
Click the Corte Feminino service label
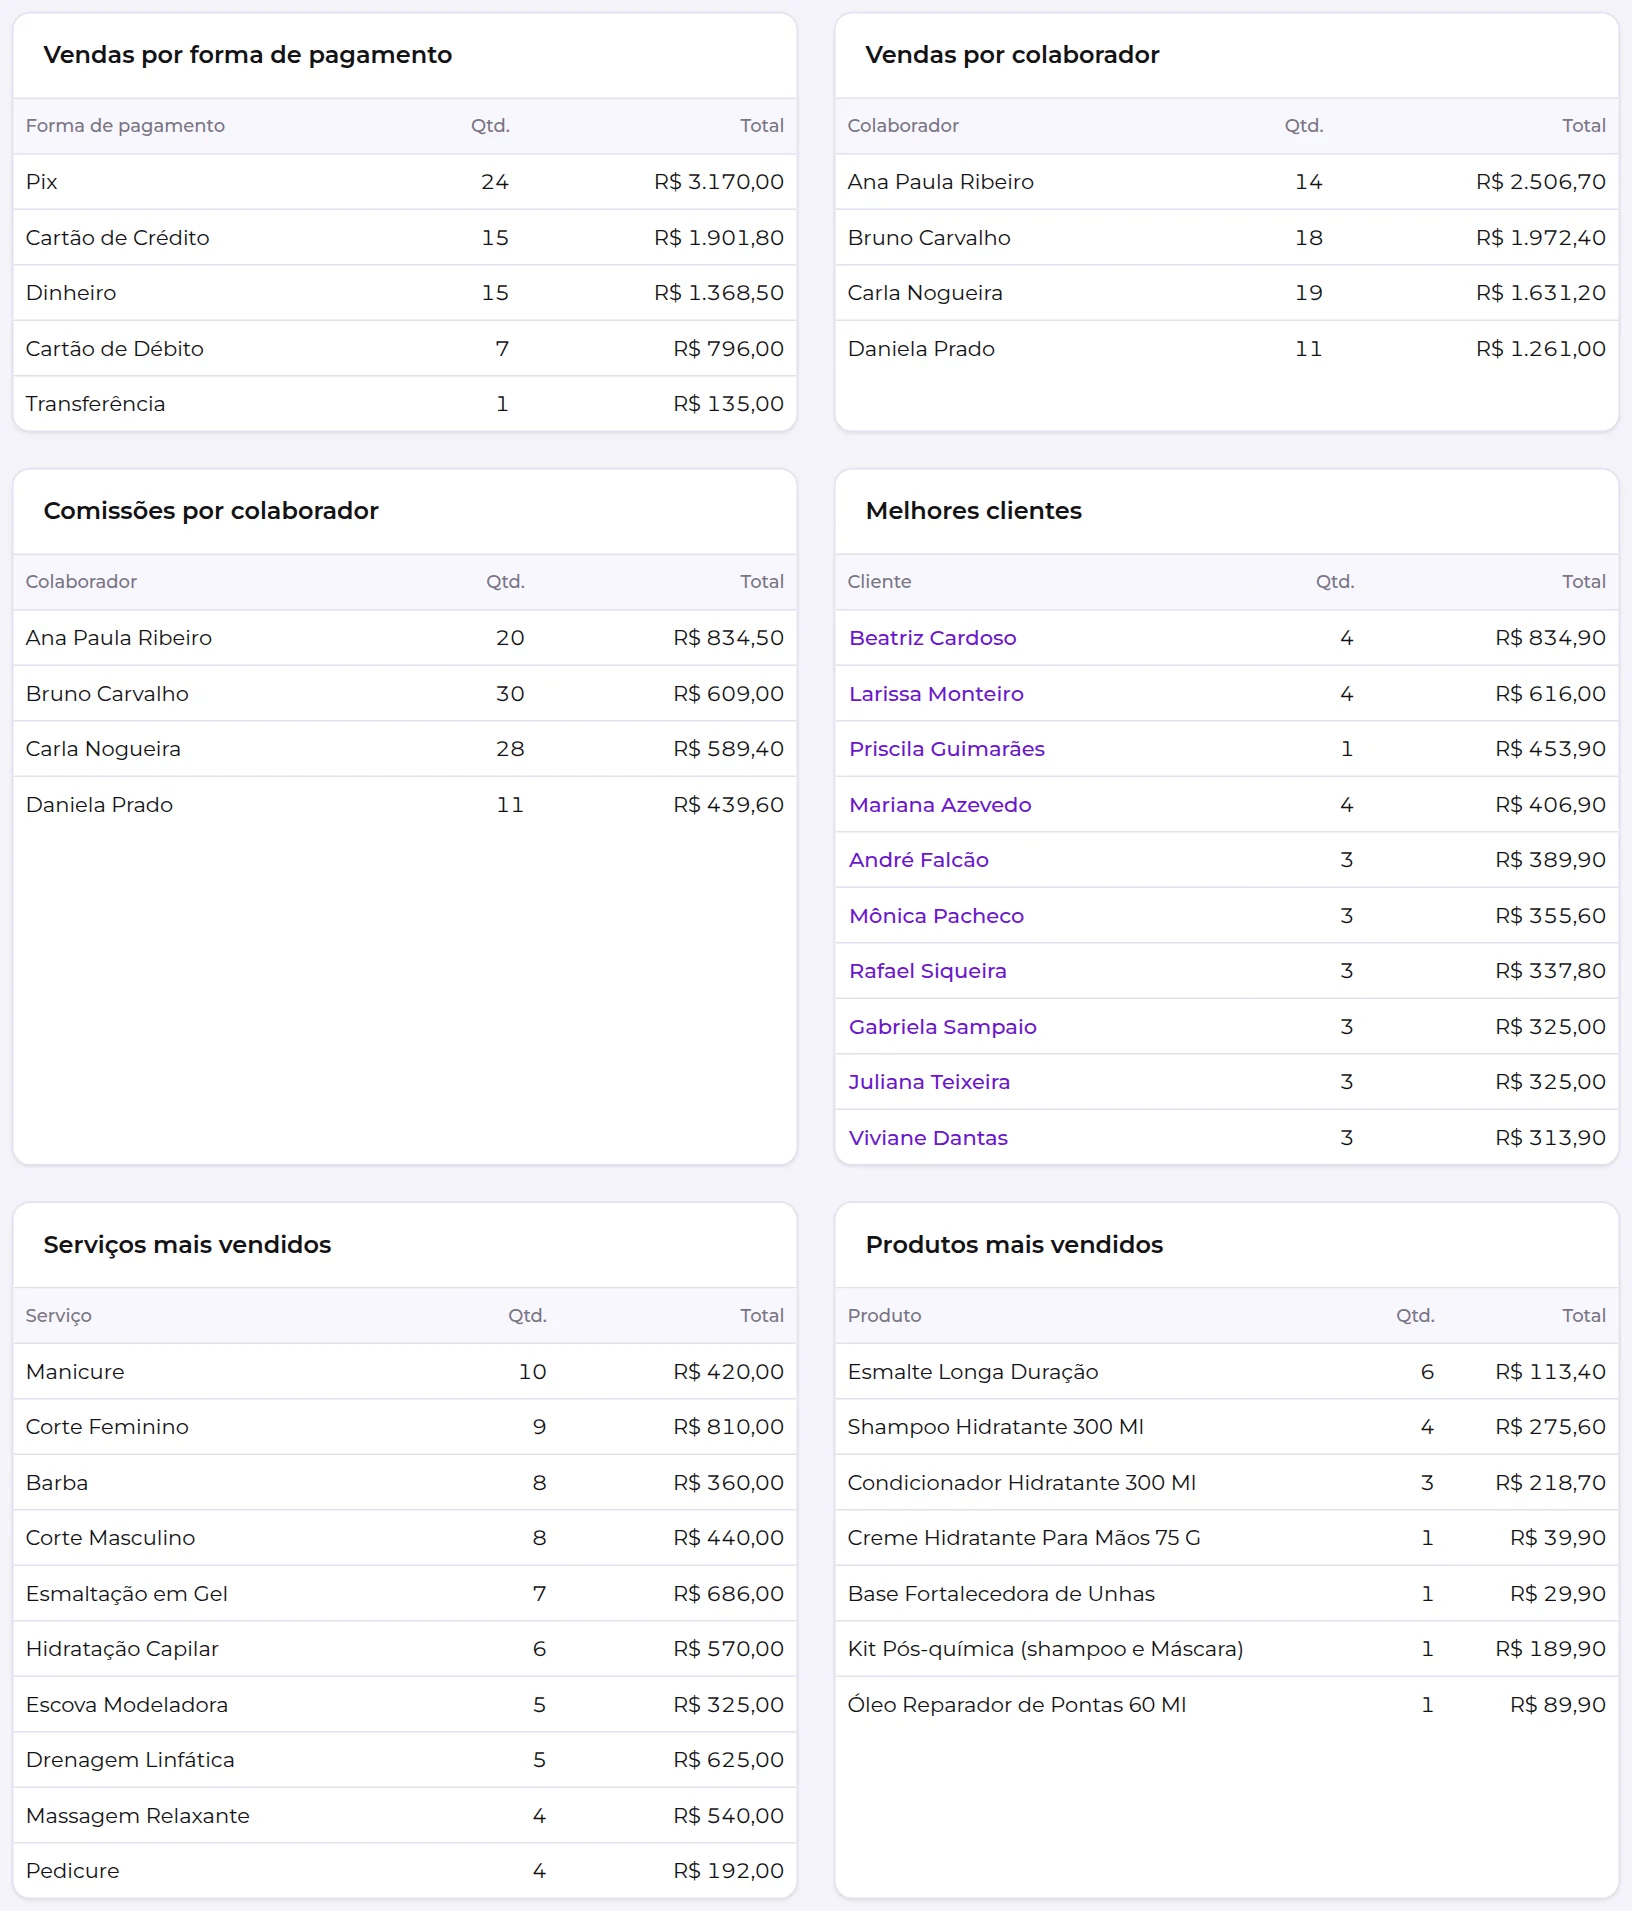(107, 1427)
